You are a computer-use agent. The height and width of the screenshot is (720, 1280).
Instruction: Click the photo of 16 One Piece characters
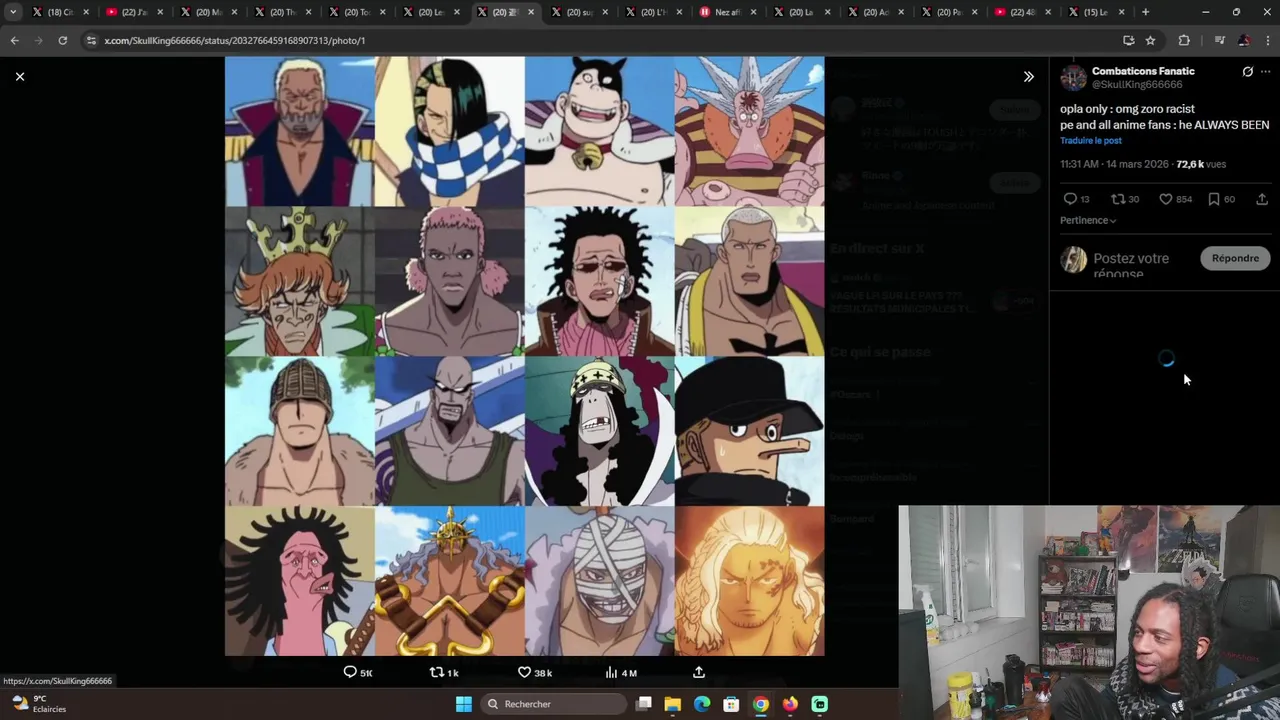point(525,356)
